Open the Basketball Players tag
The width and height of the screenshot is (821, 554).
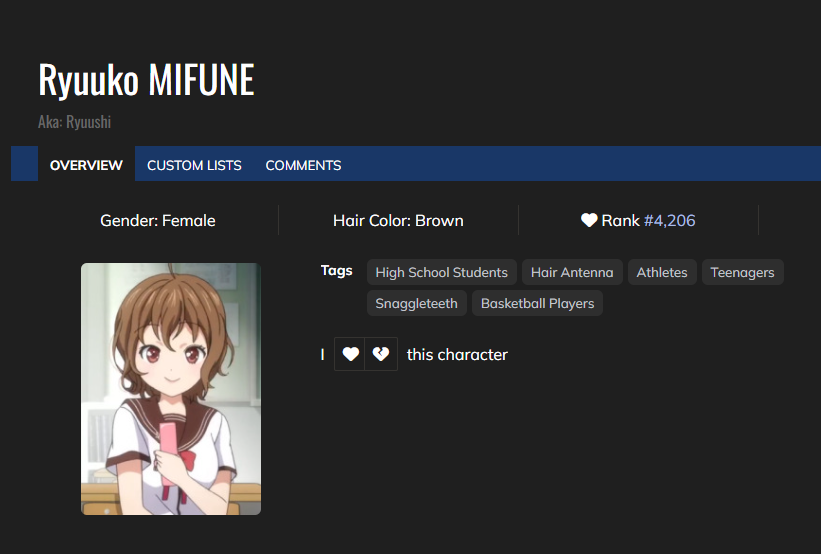click(x=537, y=303)
